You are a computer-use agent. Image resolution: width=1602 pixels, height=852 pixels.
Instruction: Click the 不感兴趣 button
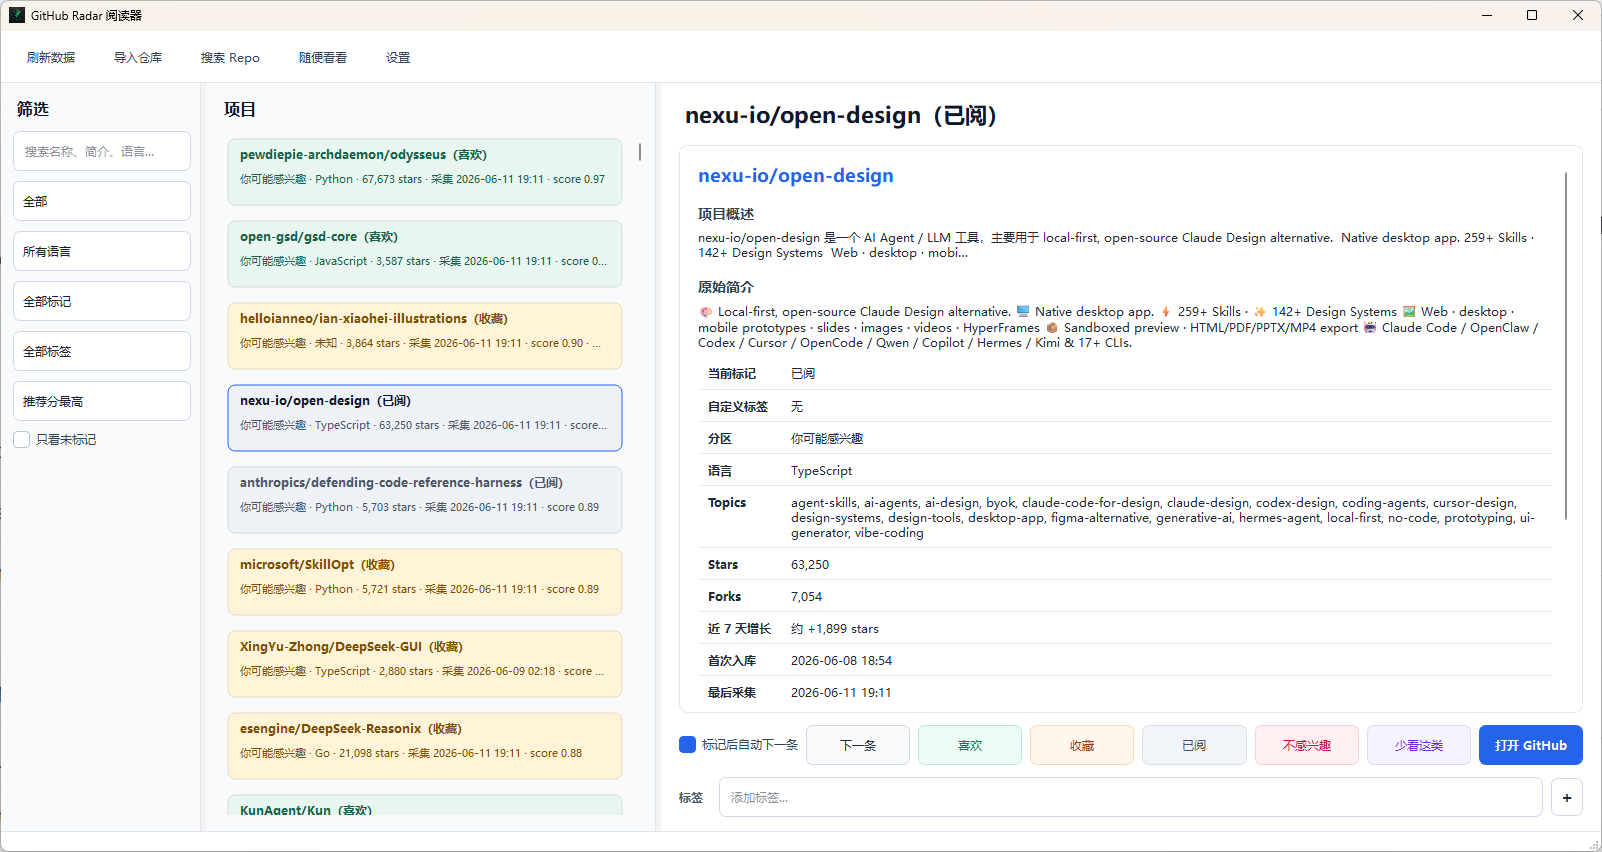pos(1307,745)
